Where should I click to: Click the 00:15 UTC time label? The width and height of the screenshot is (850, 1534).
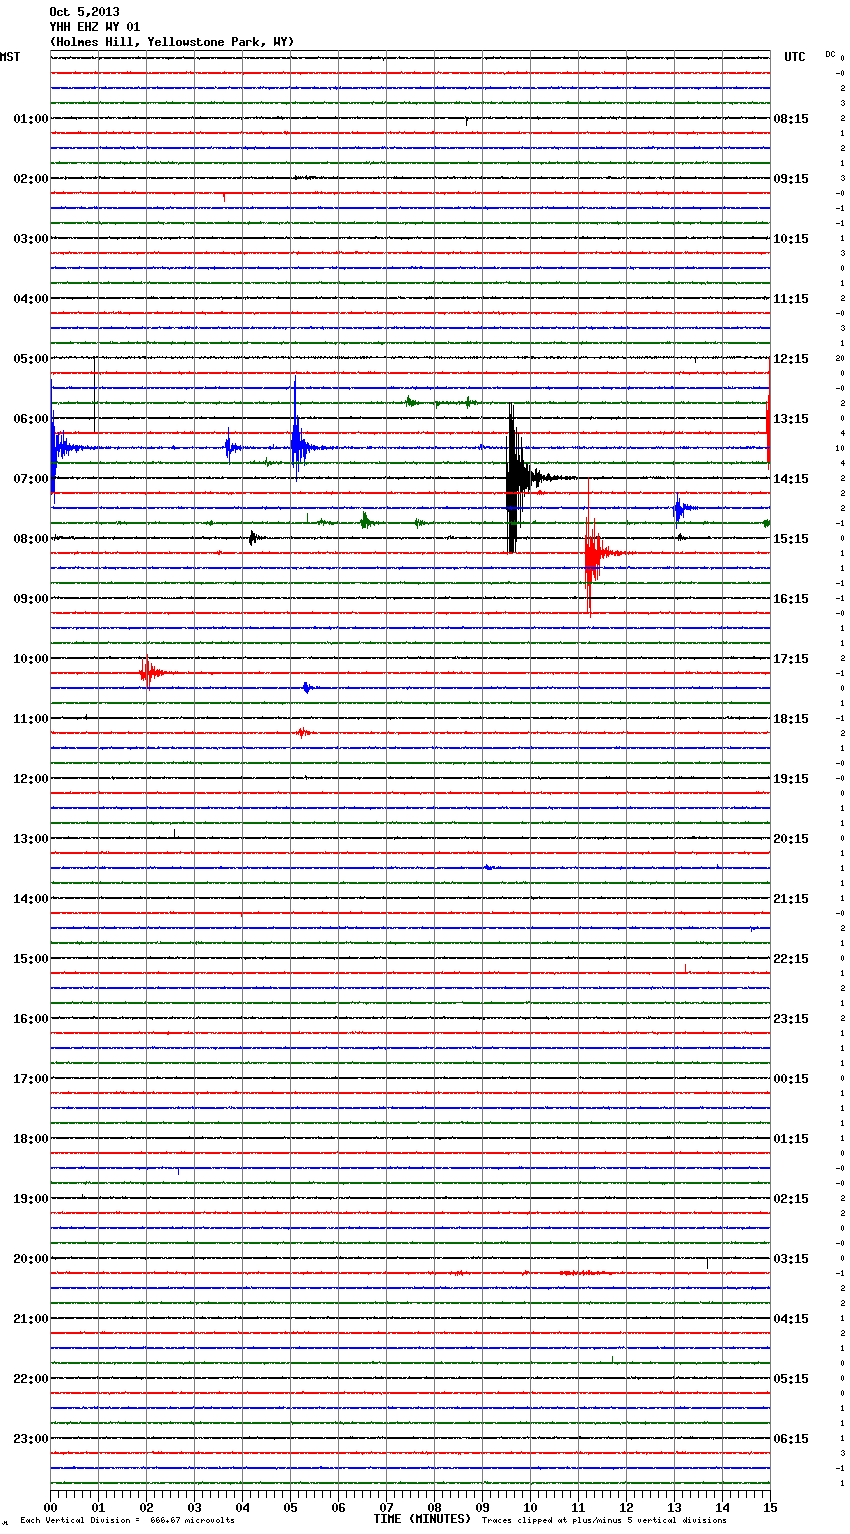tap(791, 1079)
